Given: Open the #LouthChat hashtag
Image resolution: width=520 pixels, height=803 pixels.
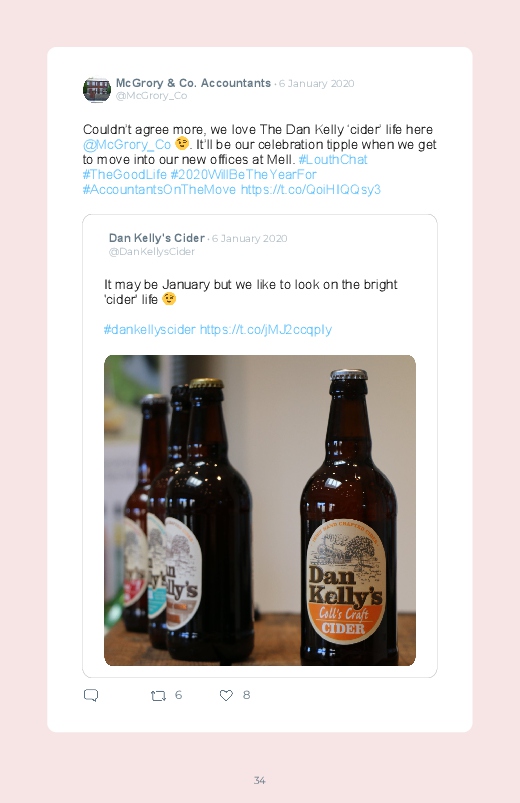Looking at the screenshot, I should 332,160.
